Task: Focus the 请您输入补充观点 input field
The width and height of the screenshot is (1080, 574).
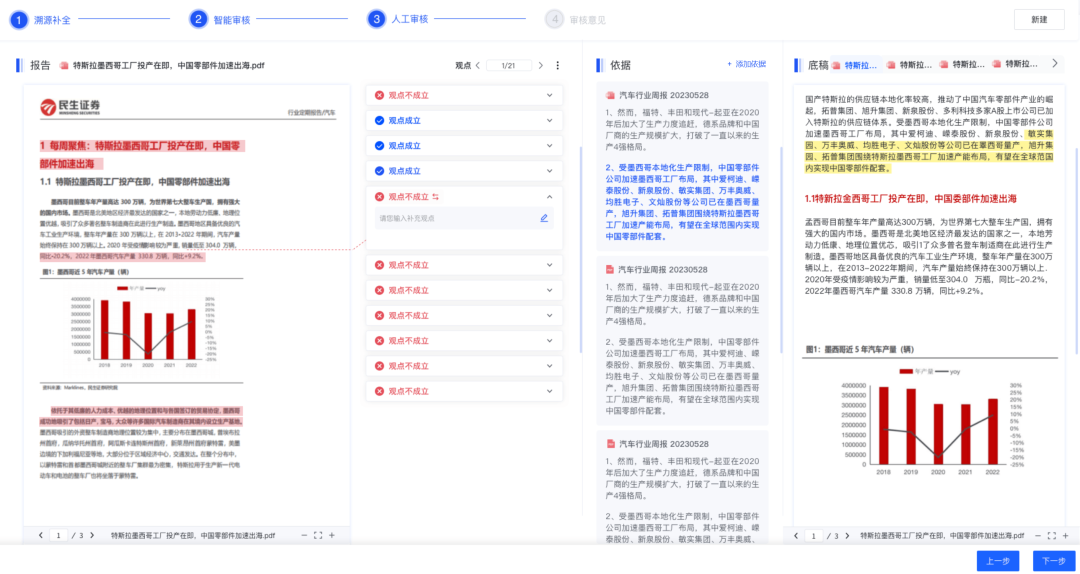Action: (x=464, y=218)
